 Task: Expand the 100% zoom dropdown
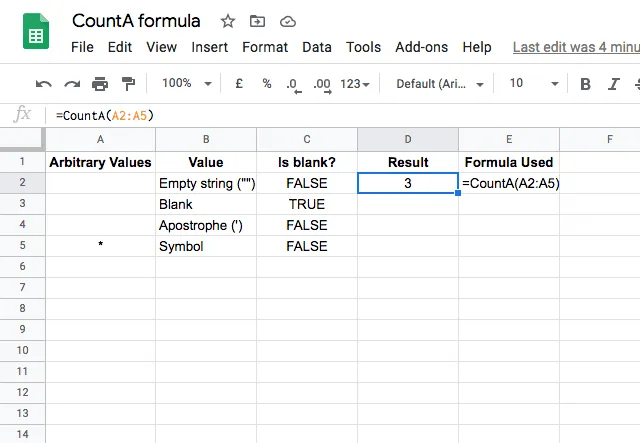click(x=187, y=84)
